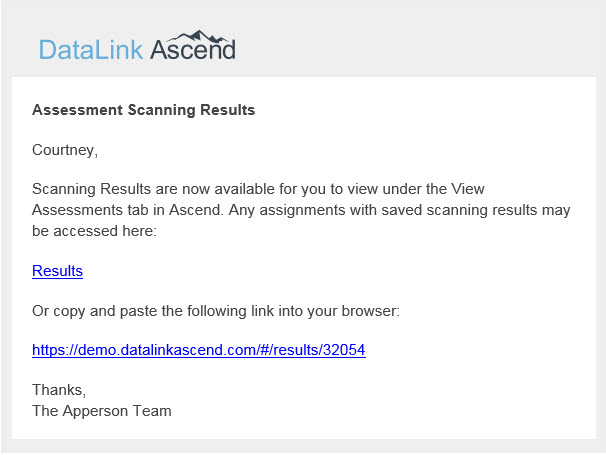The height and width of the screenshot is (455, 606).
Task: Click the mountain icon above Ascend logo
Action: point(205,35)
